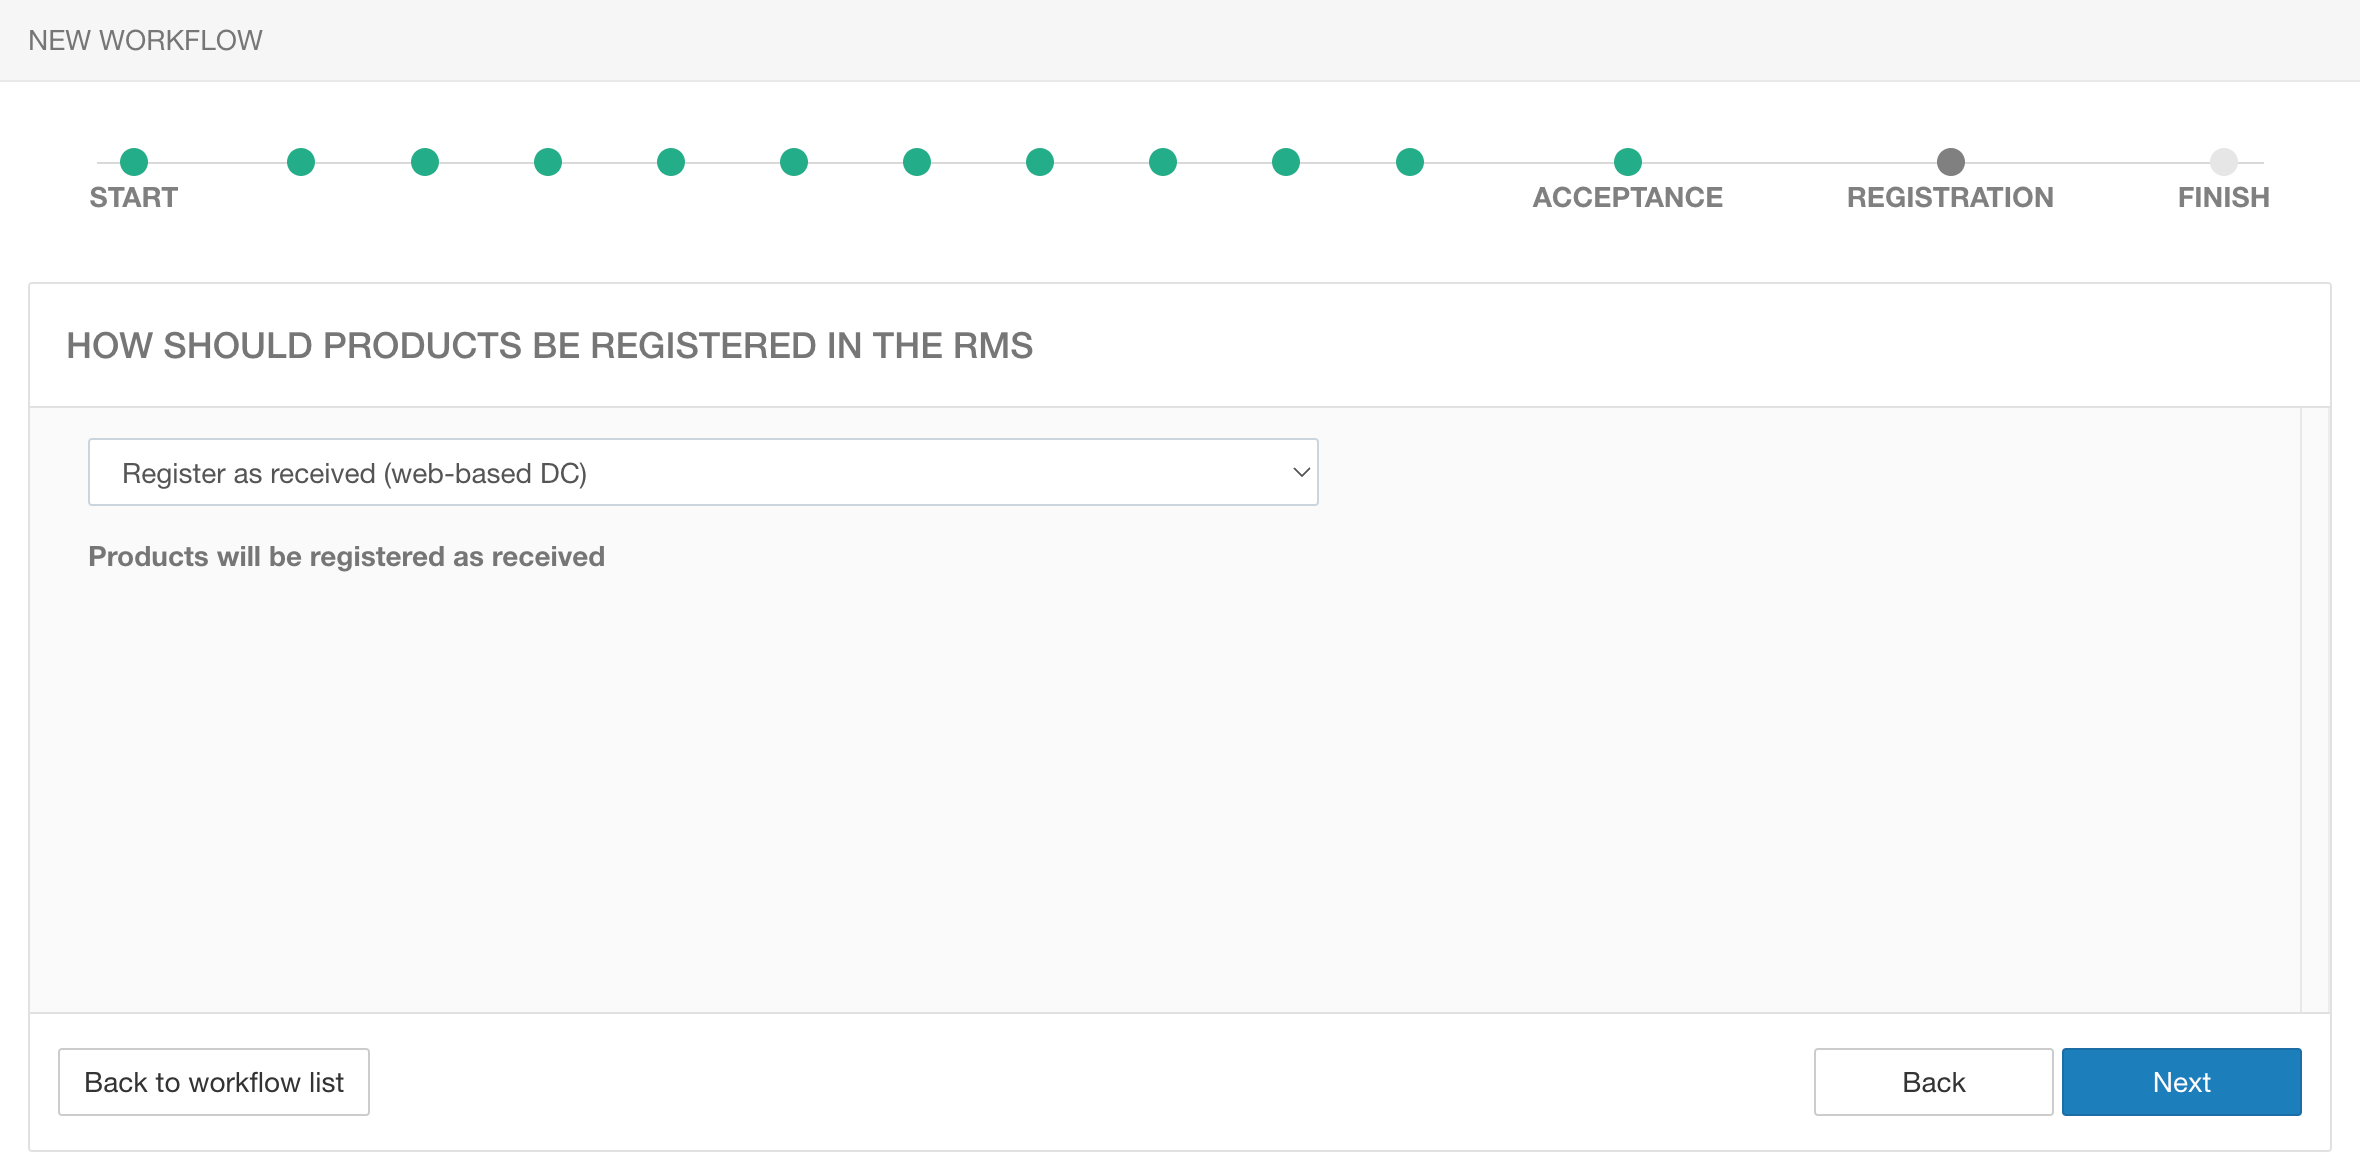Viewport: 2360px width, 1174px height.
Task: Go to the fourth workflow step dot
Action: (x=548, y=162)
